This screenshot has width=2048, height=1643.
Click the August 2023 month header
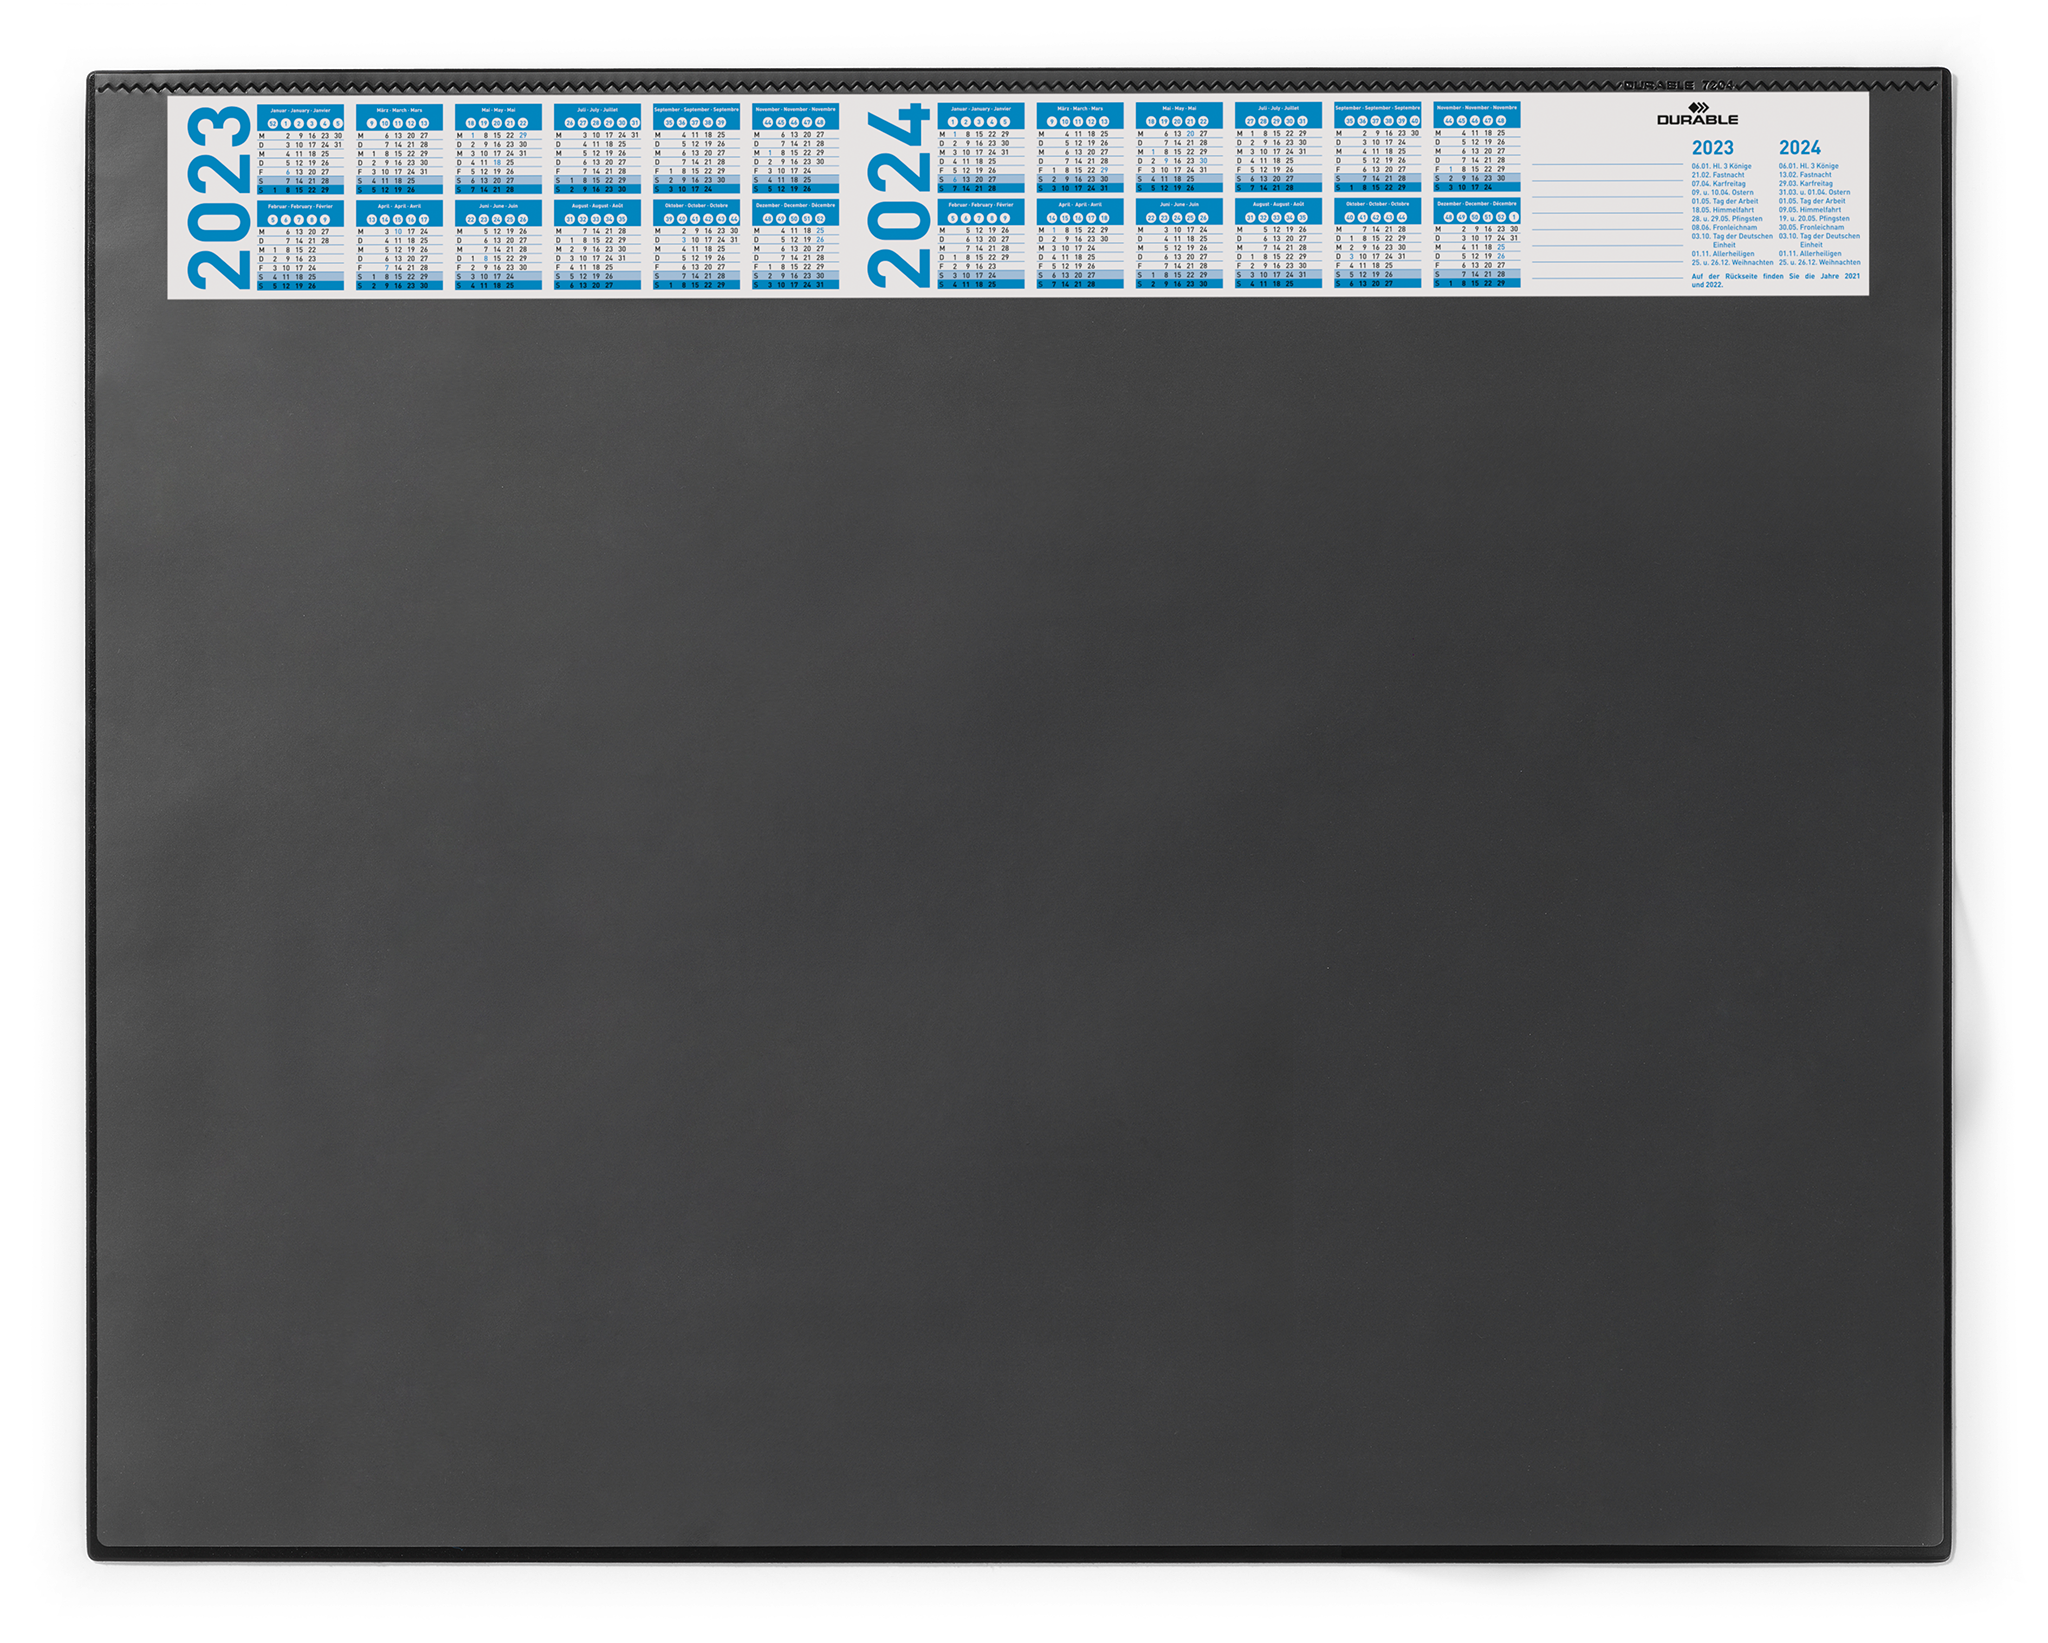[x=597, y=205]
